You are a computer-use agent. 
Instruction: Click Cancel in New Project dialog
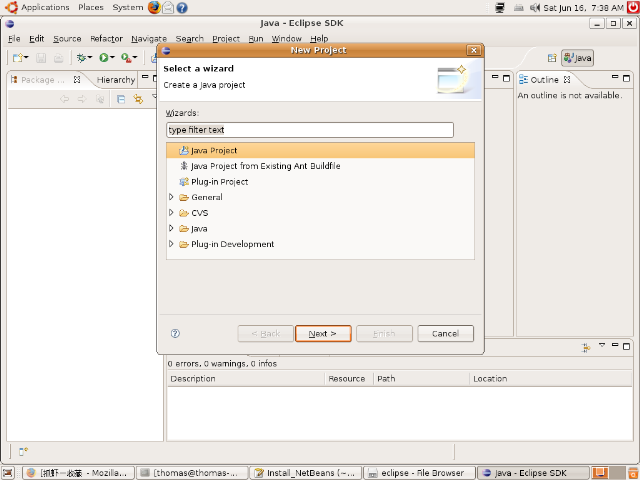pos(445,333)
